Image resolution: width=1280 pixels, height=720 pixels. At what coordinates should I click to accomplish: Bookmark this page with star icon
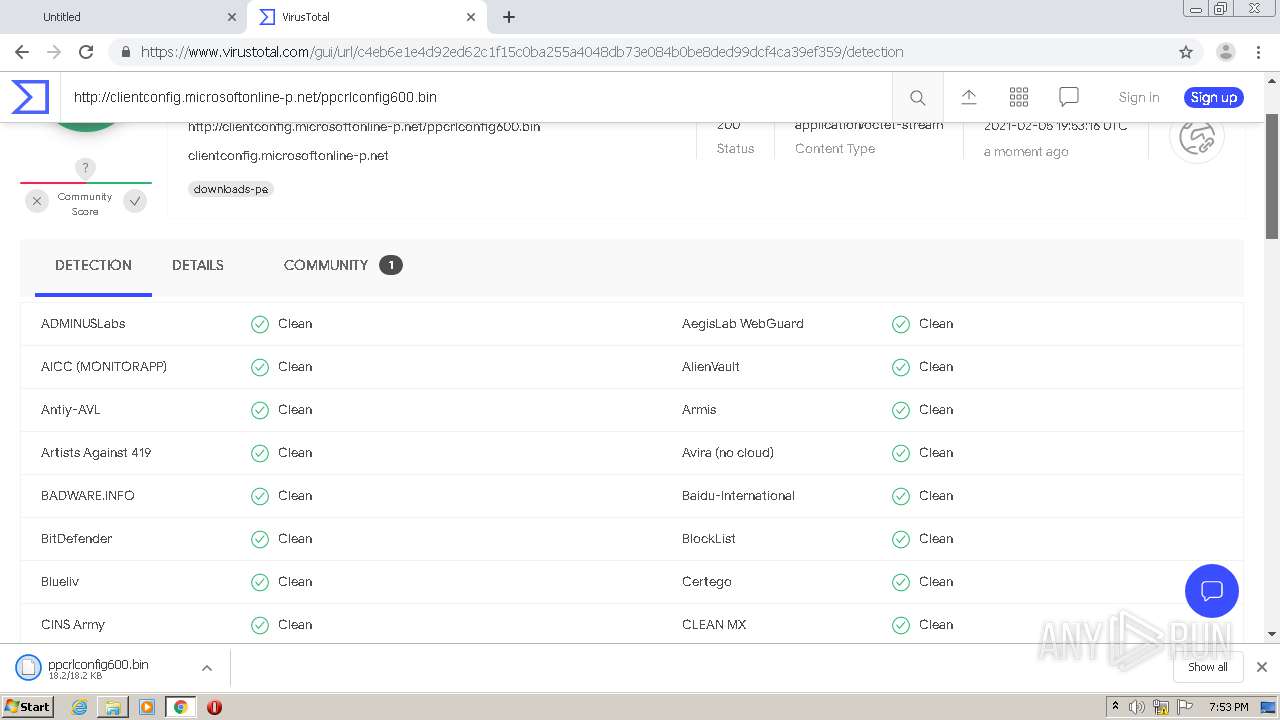point(1186,52)
